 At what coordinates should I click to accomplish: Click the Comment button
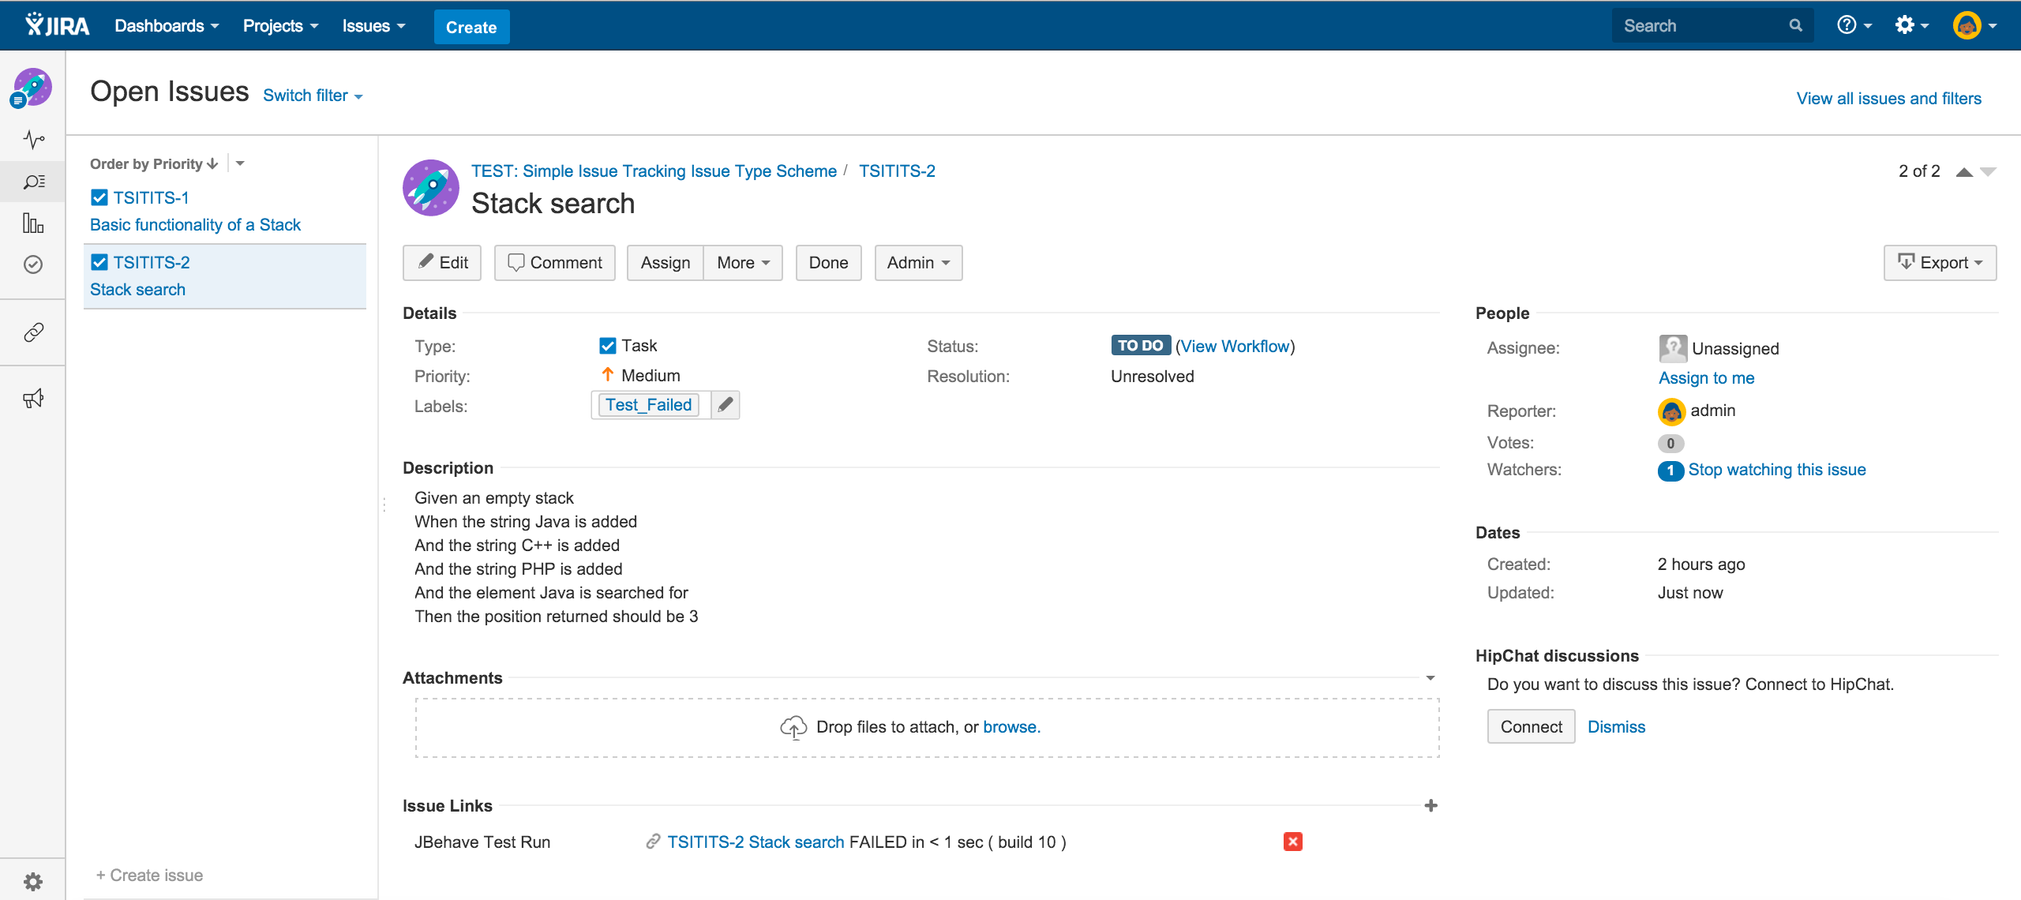coord(555,263)
